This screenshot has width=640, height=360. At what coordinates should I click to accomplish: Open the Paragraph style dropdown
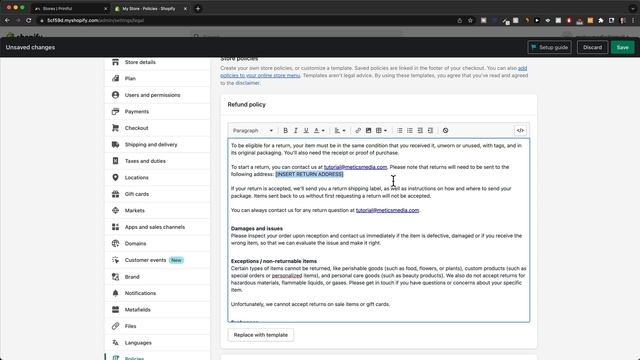[253, 131]
